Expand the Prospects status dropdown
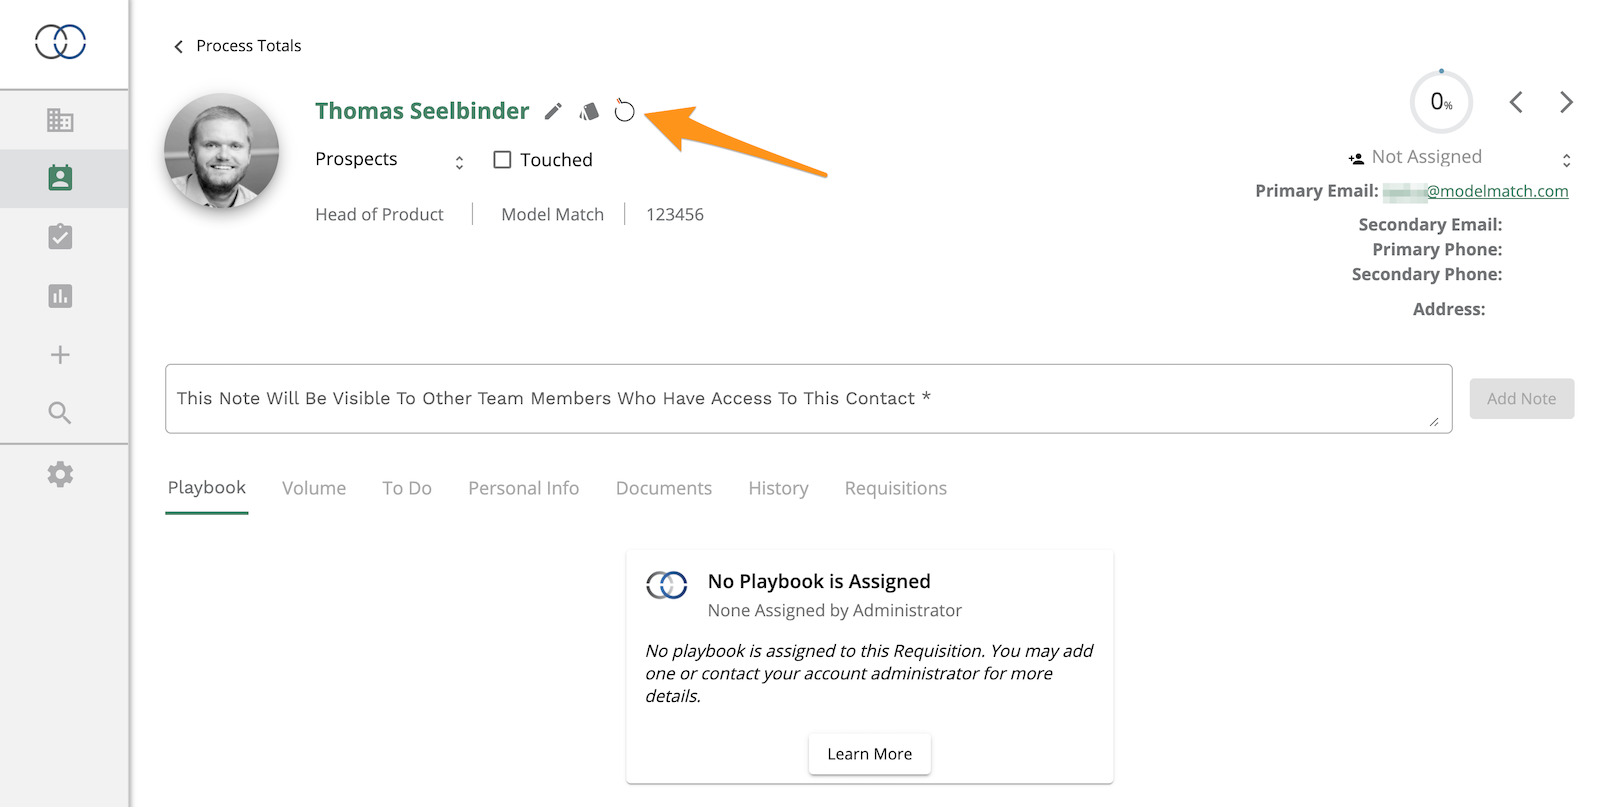 pos(390,160)
